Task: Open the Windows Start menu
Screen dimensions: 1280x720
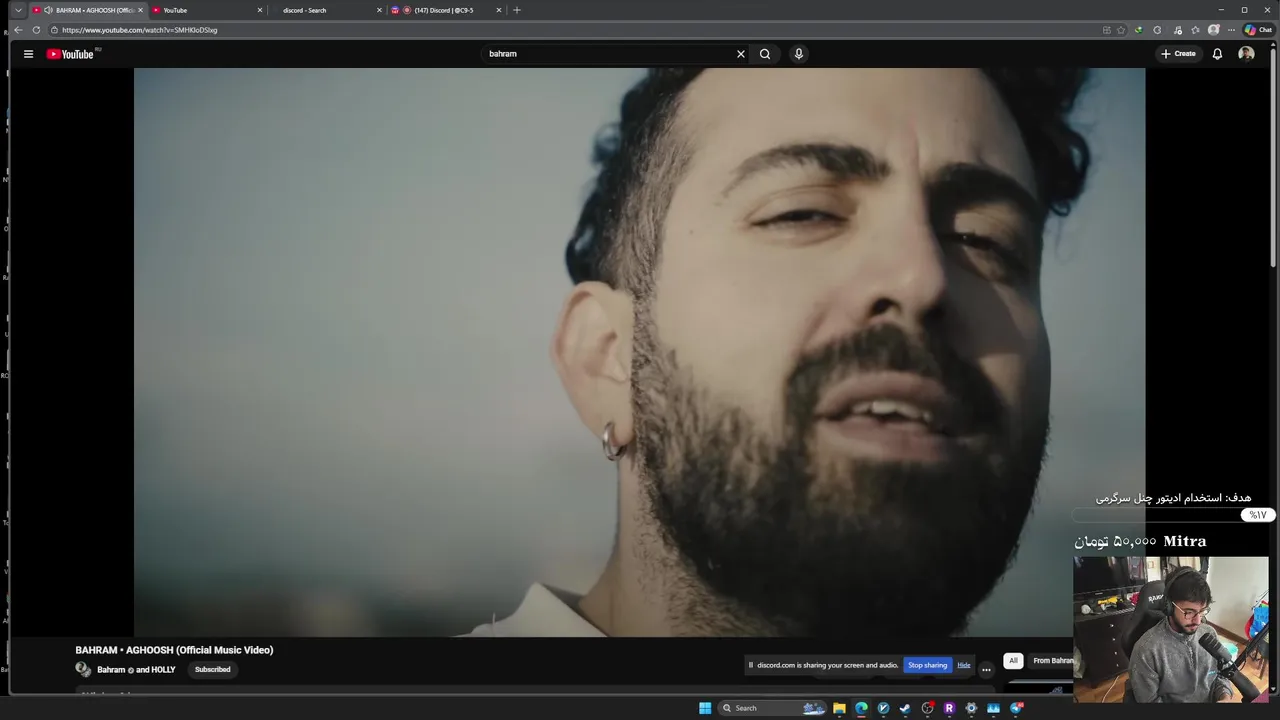Action: [705, 708]
